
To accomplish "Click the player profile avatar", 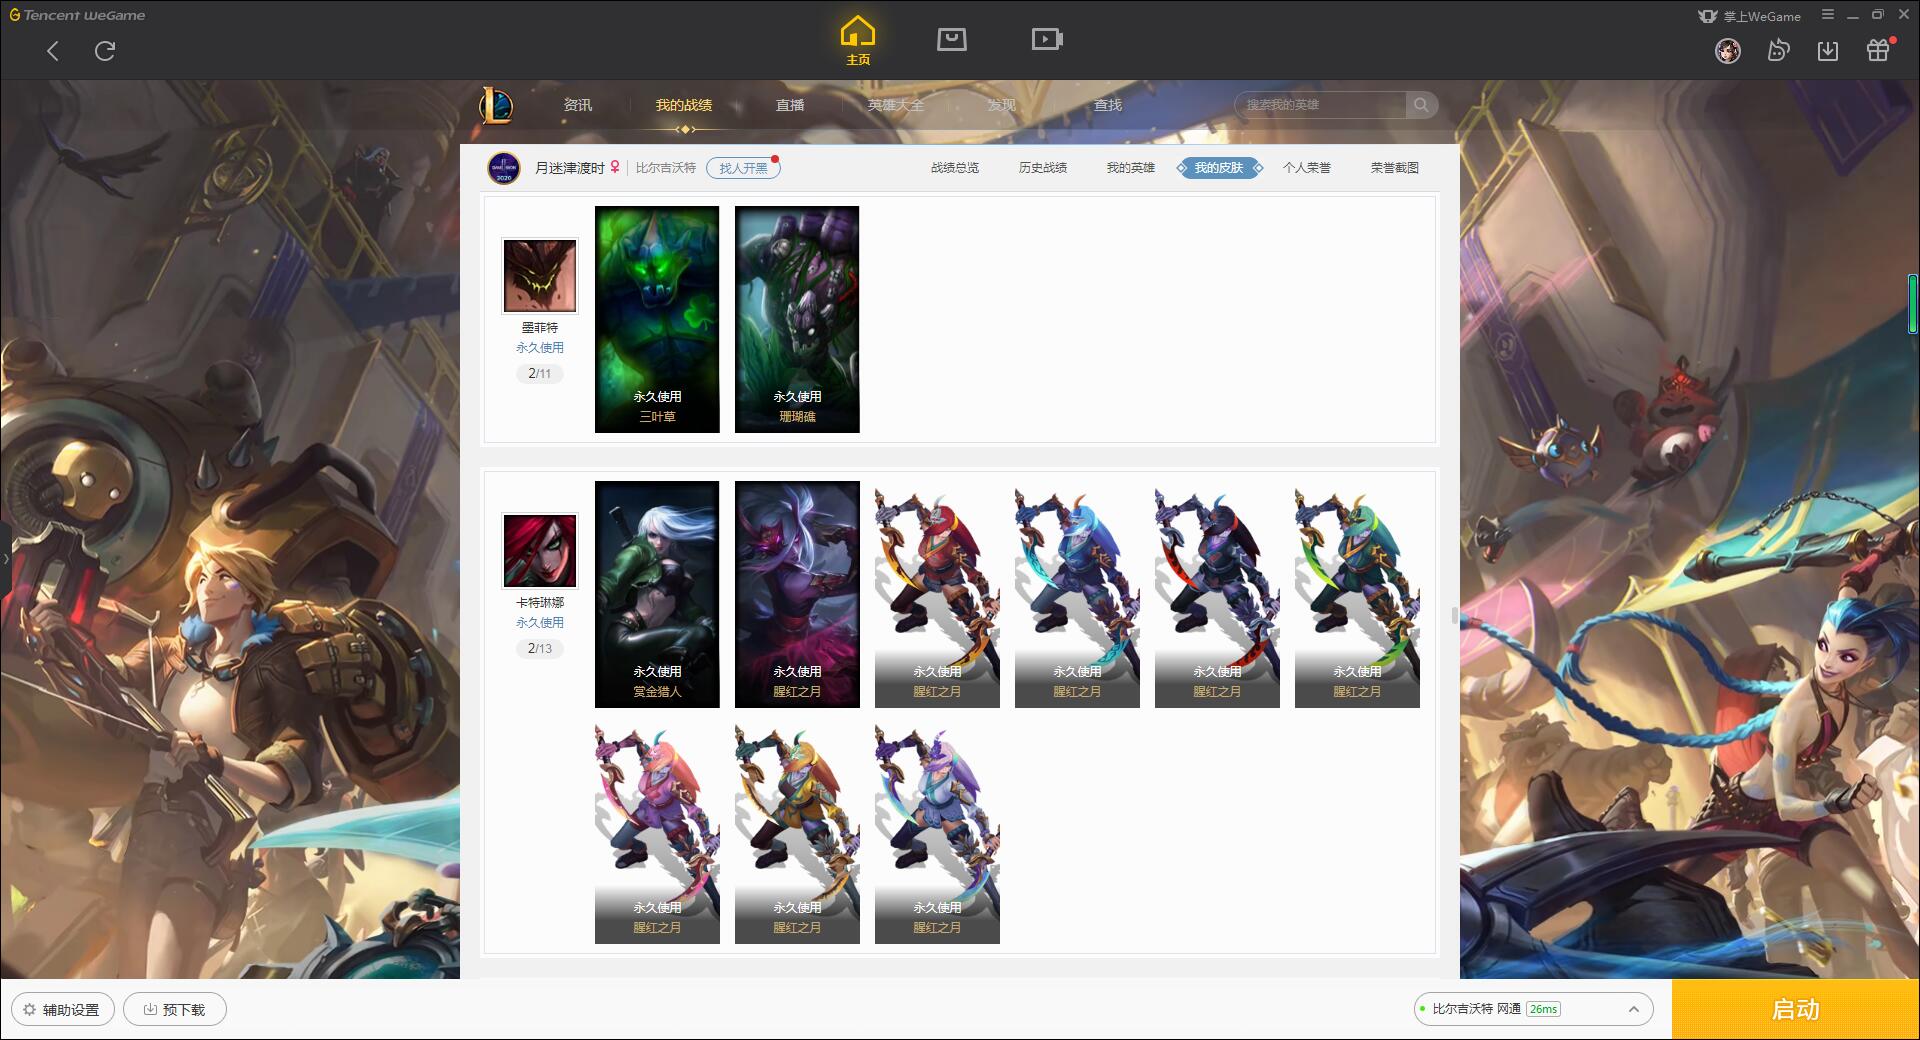I will coord(504,168).
